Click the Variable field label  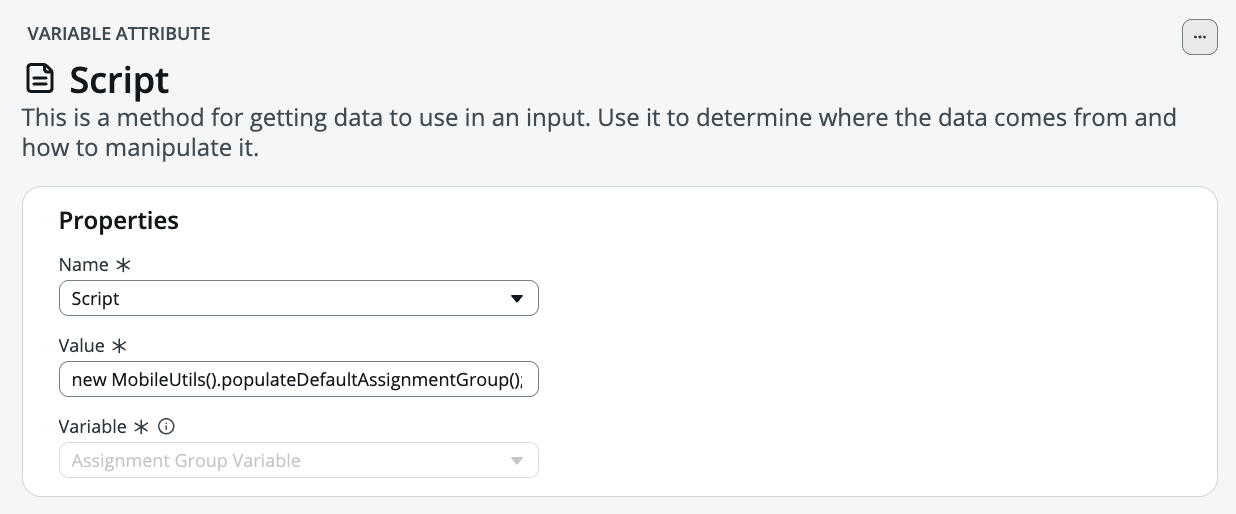pos(93,426)
